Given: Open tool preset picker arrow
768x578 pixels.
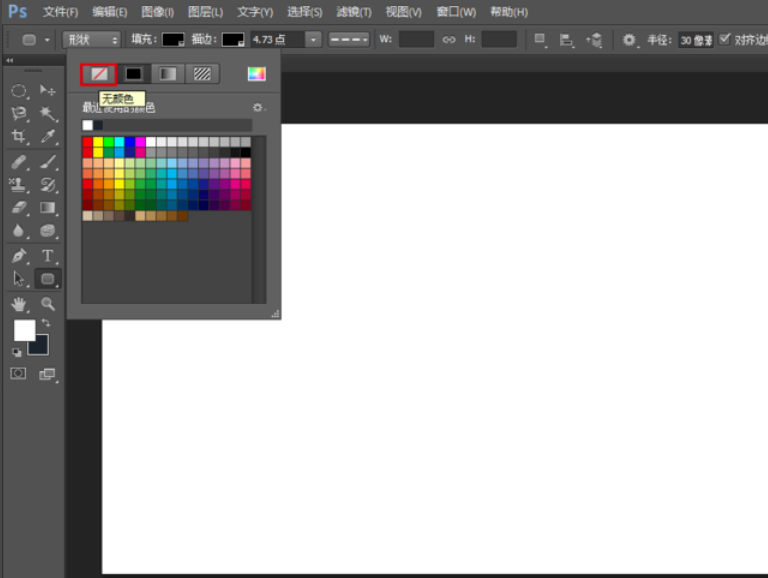Looking at the screenshot, I should click(48, 40).
